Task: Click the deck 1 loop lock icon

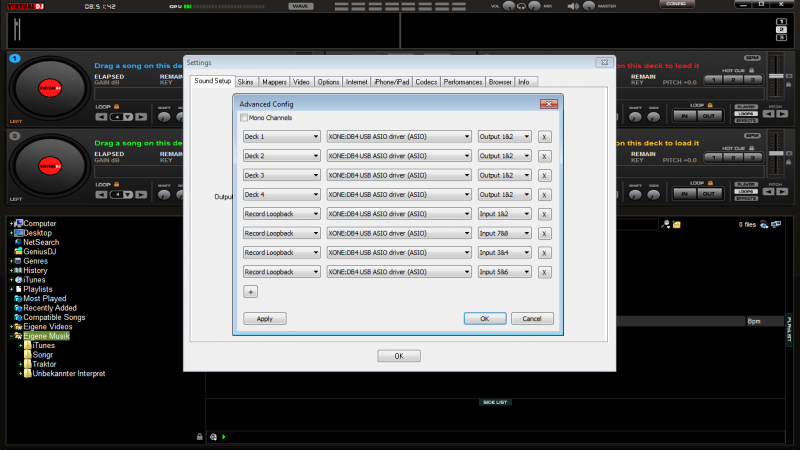Action: (x=116, y=107)
